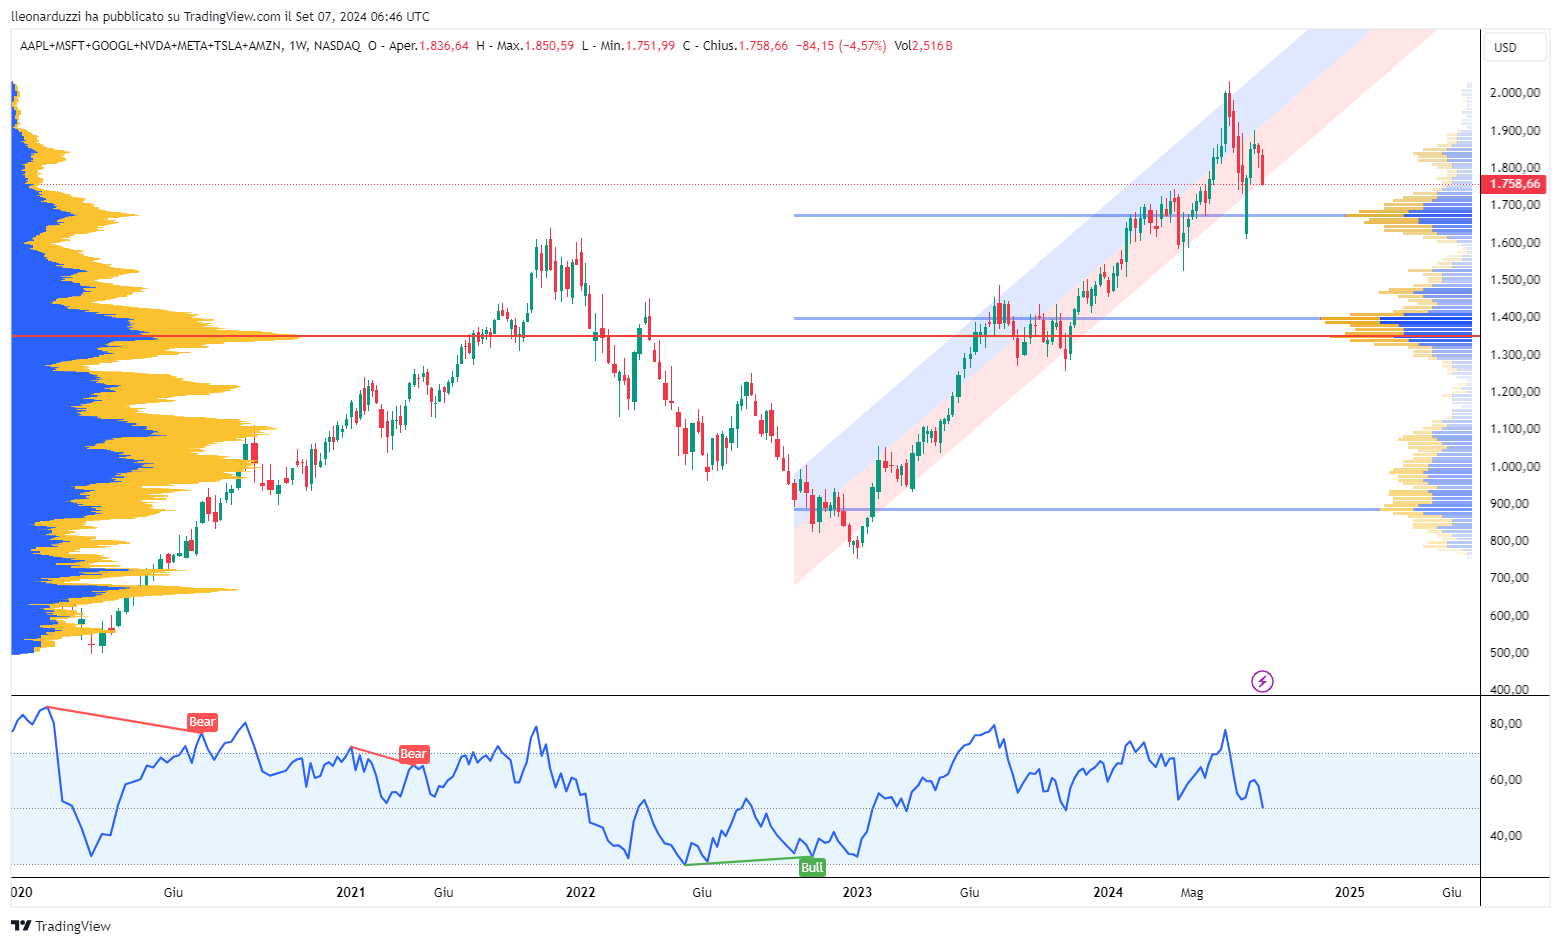Click the green Bull divergence label
Image resolution: width=1561 pixels, height=944 pixels.
point(812,867)
